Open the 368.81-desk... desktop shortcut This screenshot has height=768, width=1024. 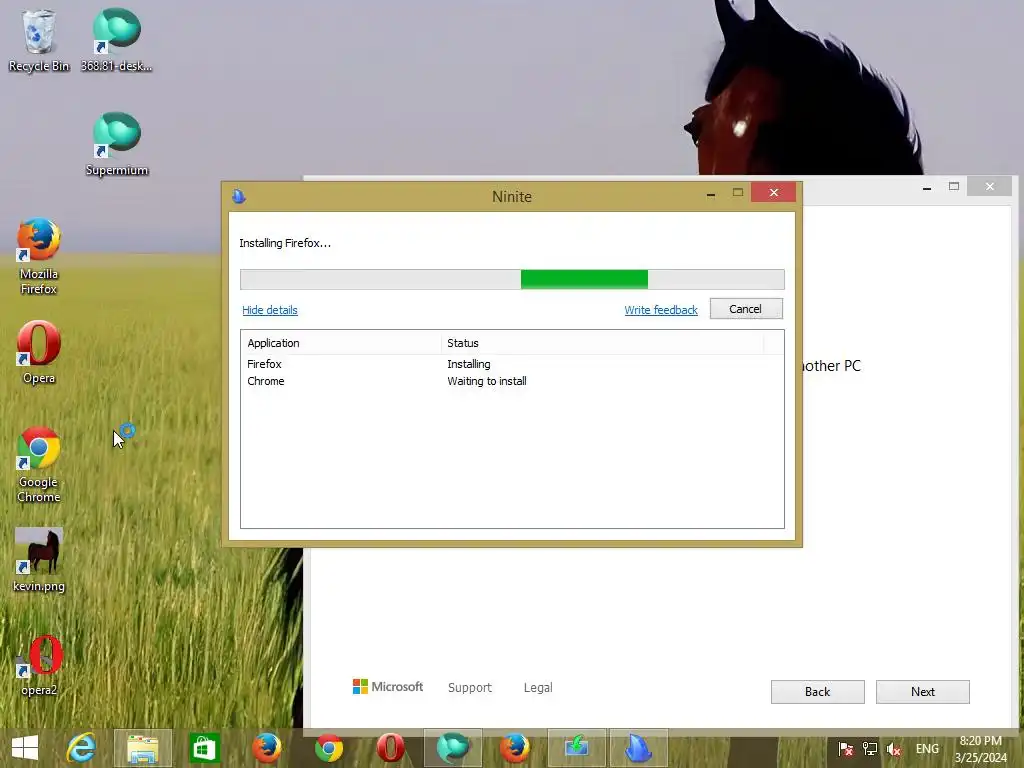[116, 40]
